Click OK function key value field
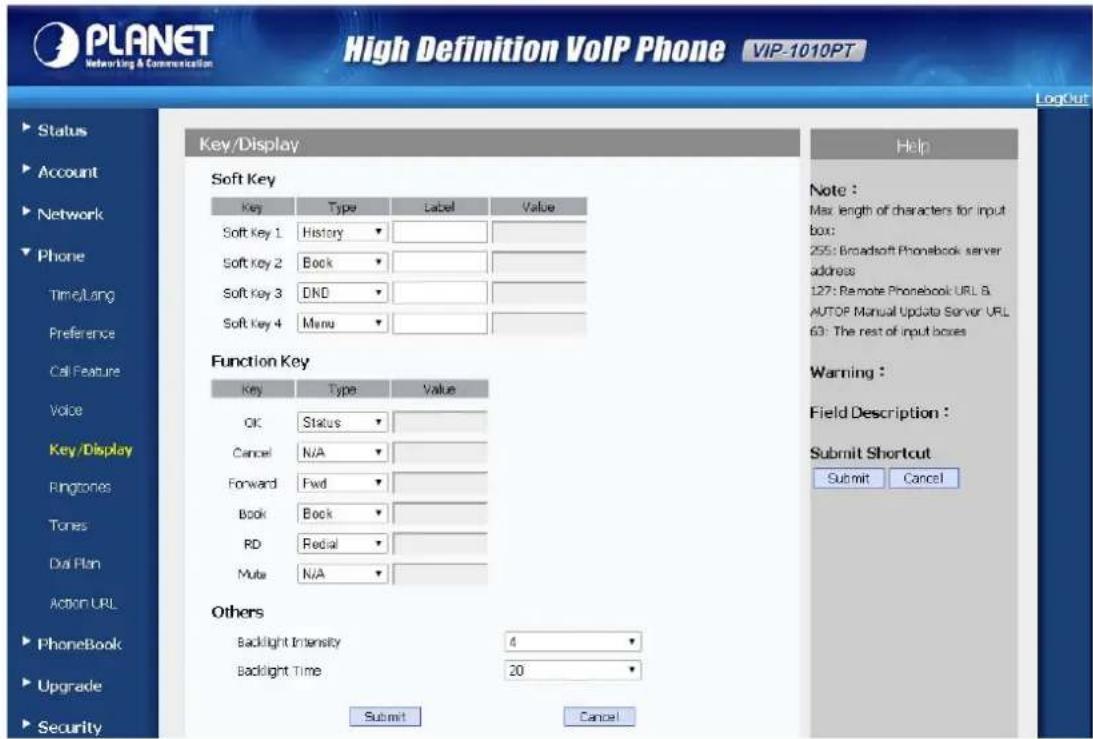 [440, 422]
